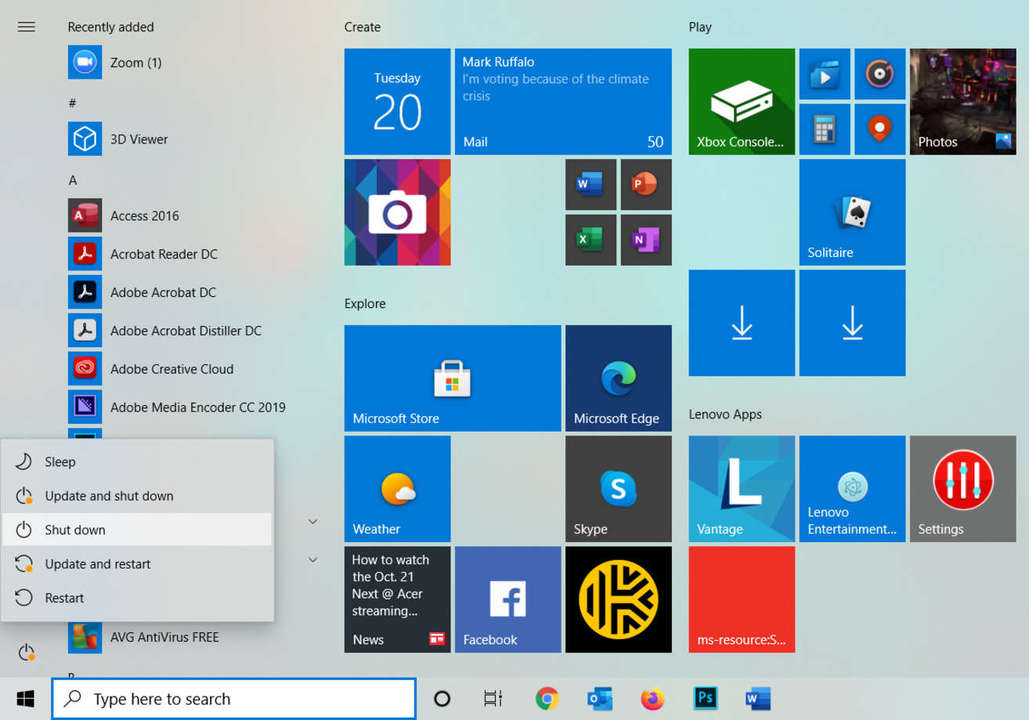The image size is (1029, 720).
Task: Open the red ms-resource tile
Action: (742, 599)
